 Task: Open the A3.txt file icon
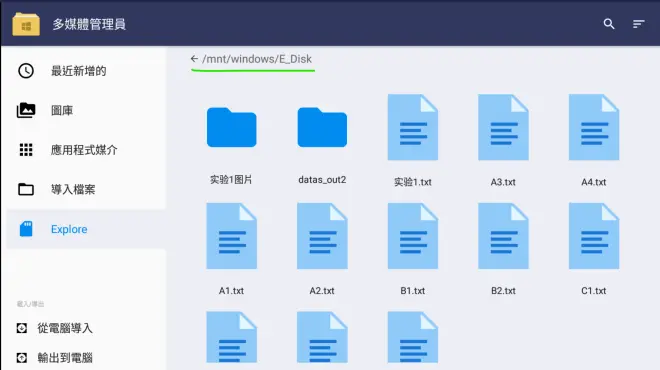click(x=503, y=127)
